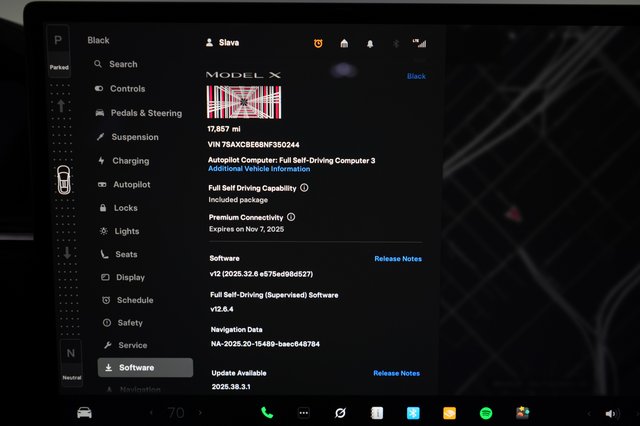
Task: Tap the VIN 7SAXCBE68NF350244 text
Action: [x=253, y=145]
